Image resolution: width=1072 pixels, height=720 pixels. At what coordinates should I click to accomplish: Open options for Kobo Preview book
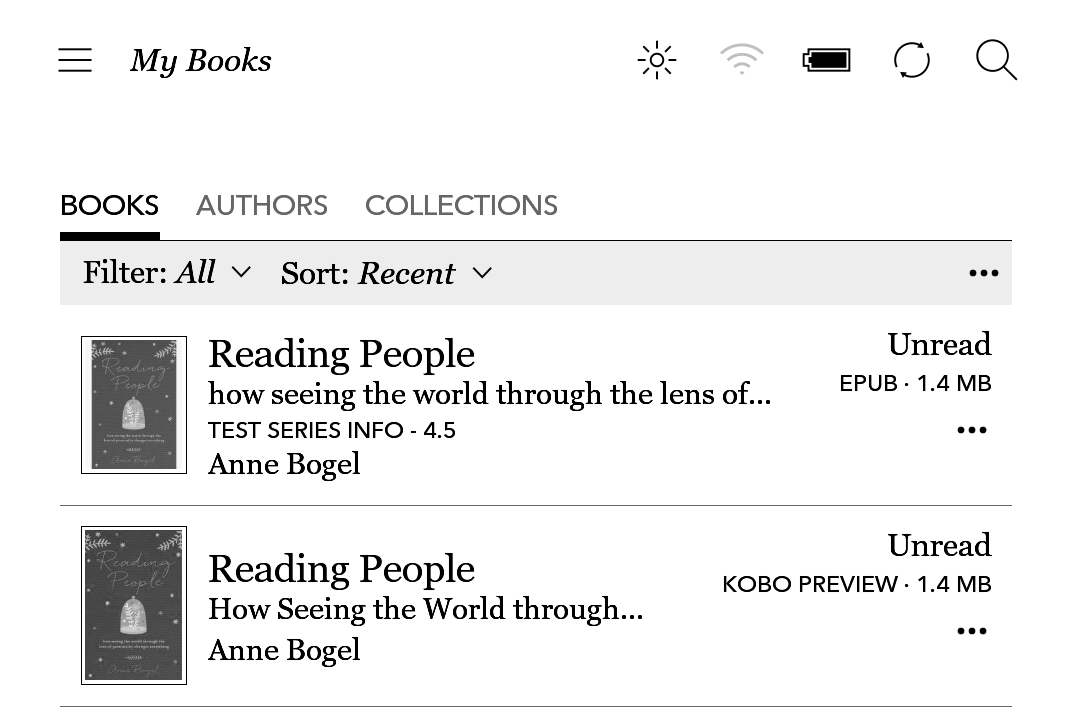click(x=971, y=631)
